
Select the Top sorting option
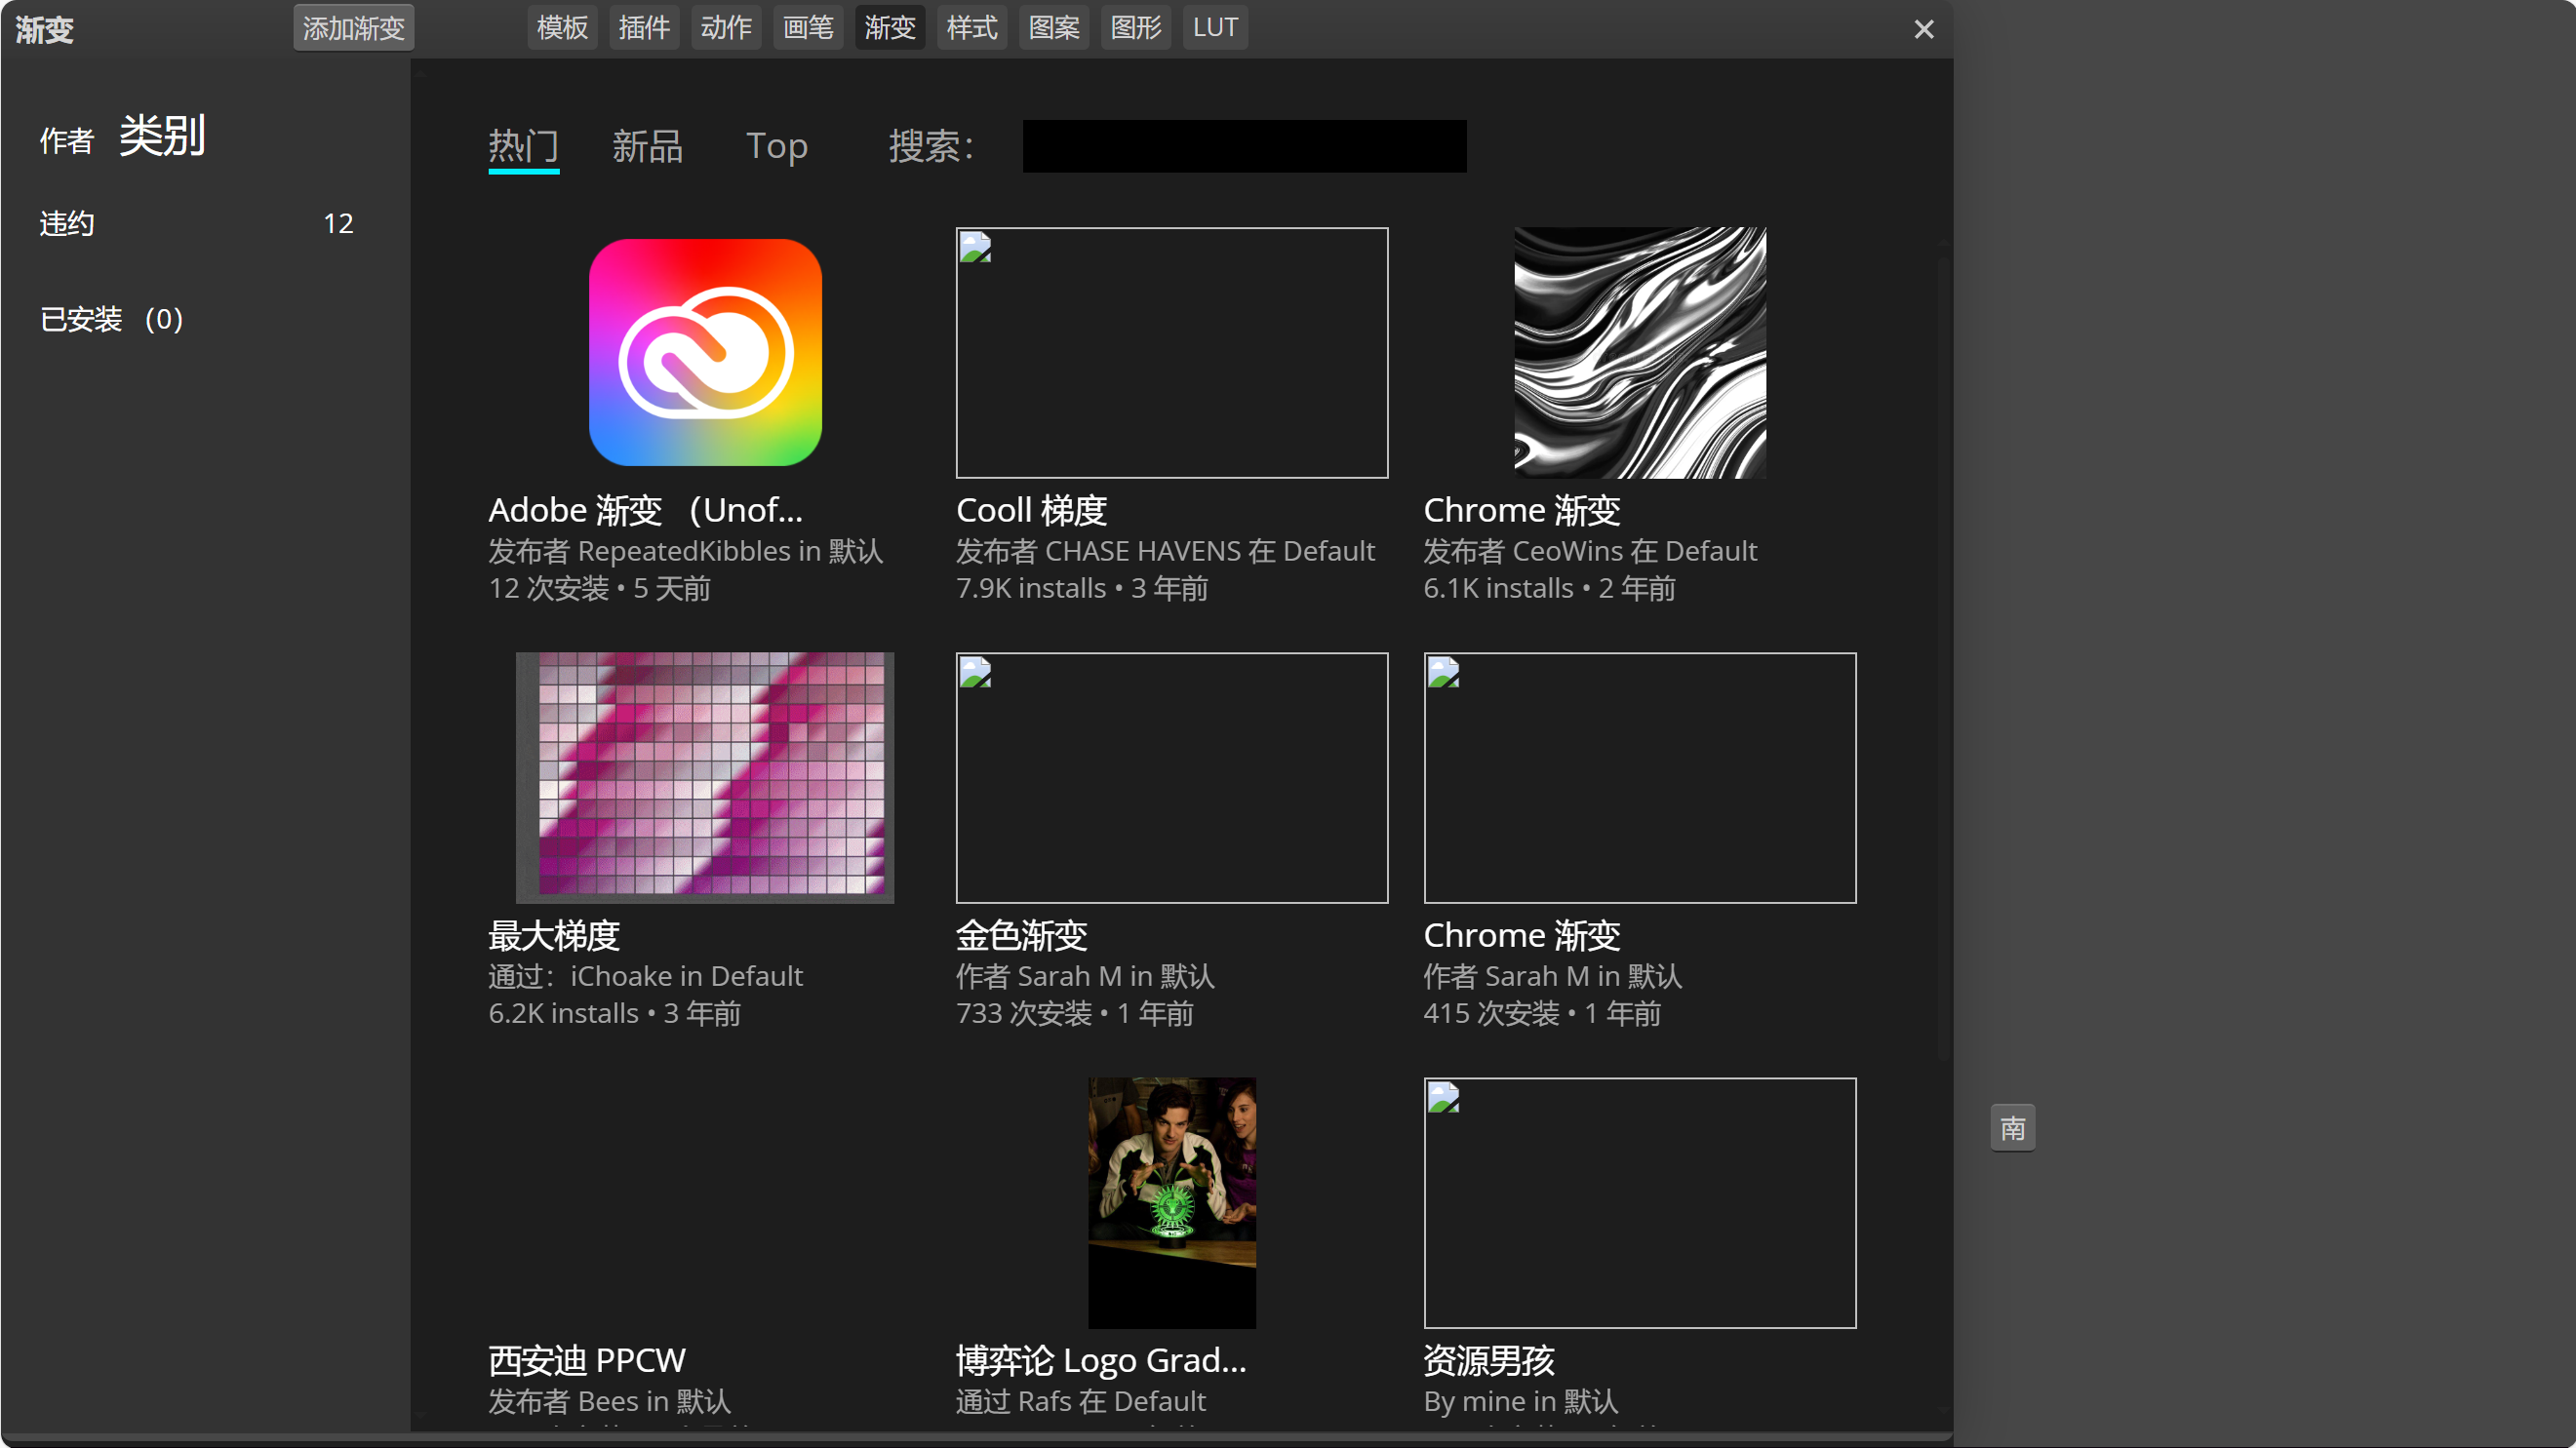coord(777,146)
